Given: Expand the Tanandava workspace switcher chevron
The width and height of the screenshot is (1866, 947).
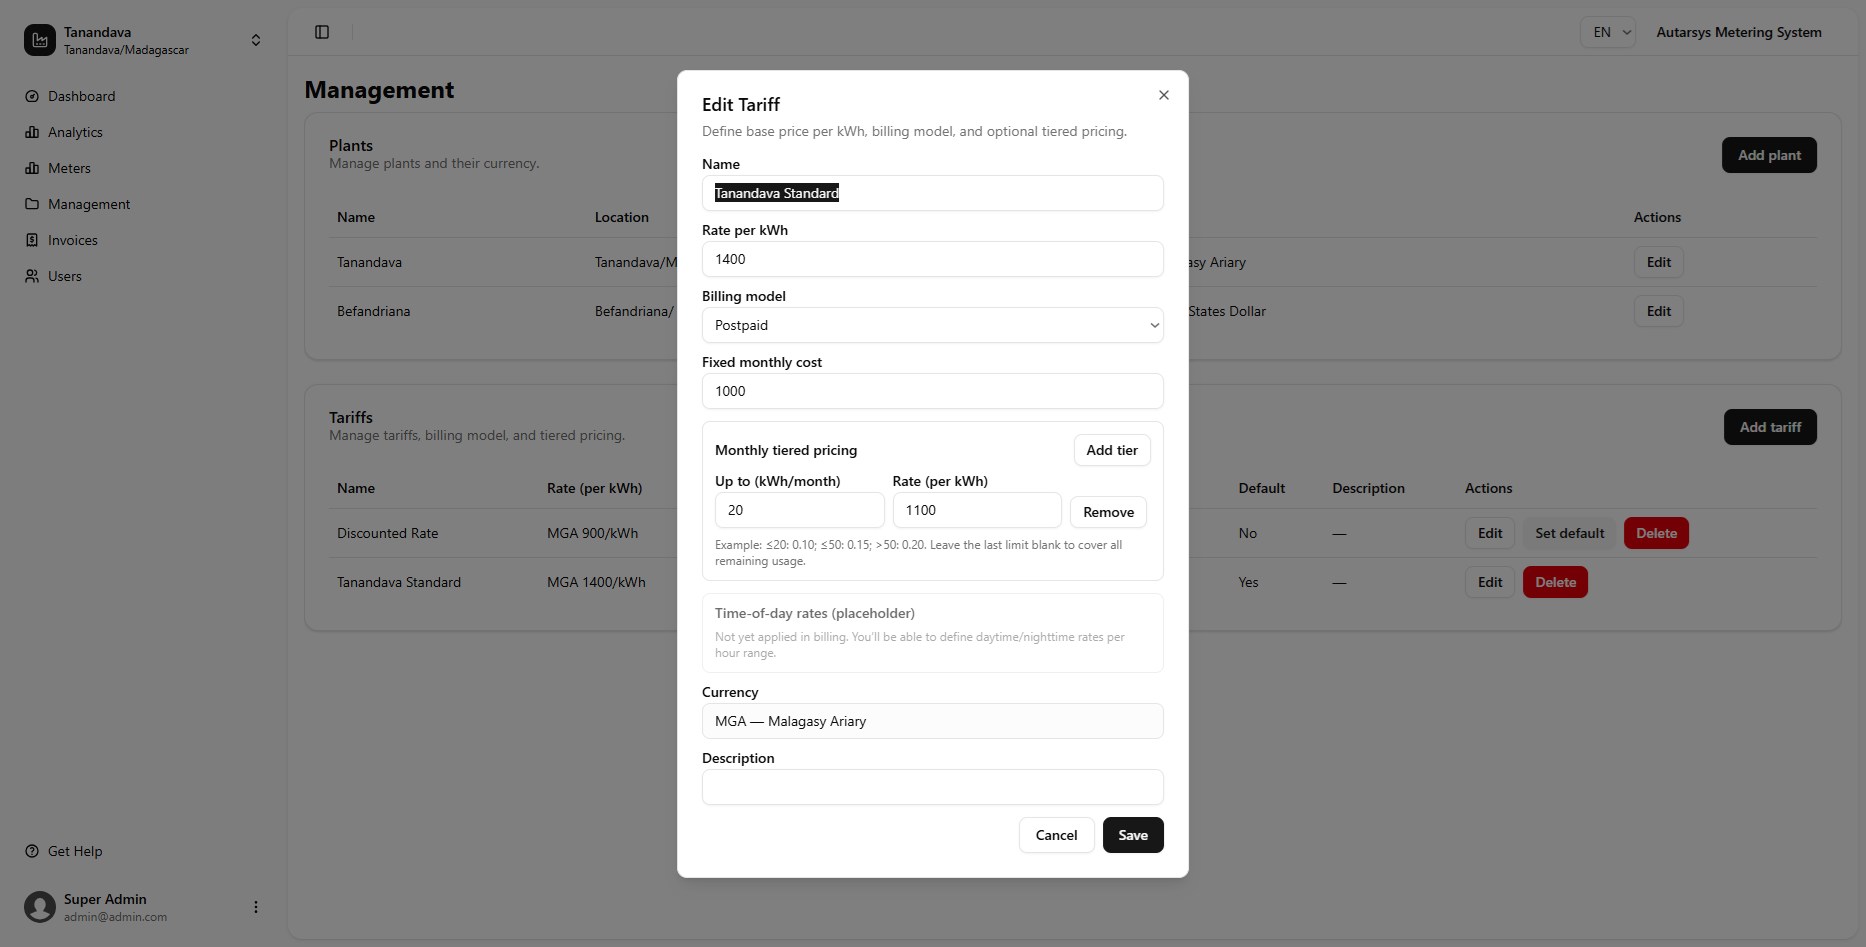Looking at the screenshot, I should [x=256, y=40].
